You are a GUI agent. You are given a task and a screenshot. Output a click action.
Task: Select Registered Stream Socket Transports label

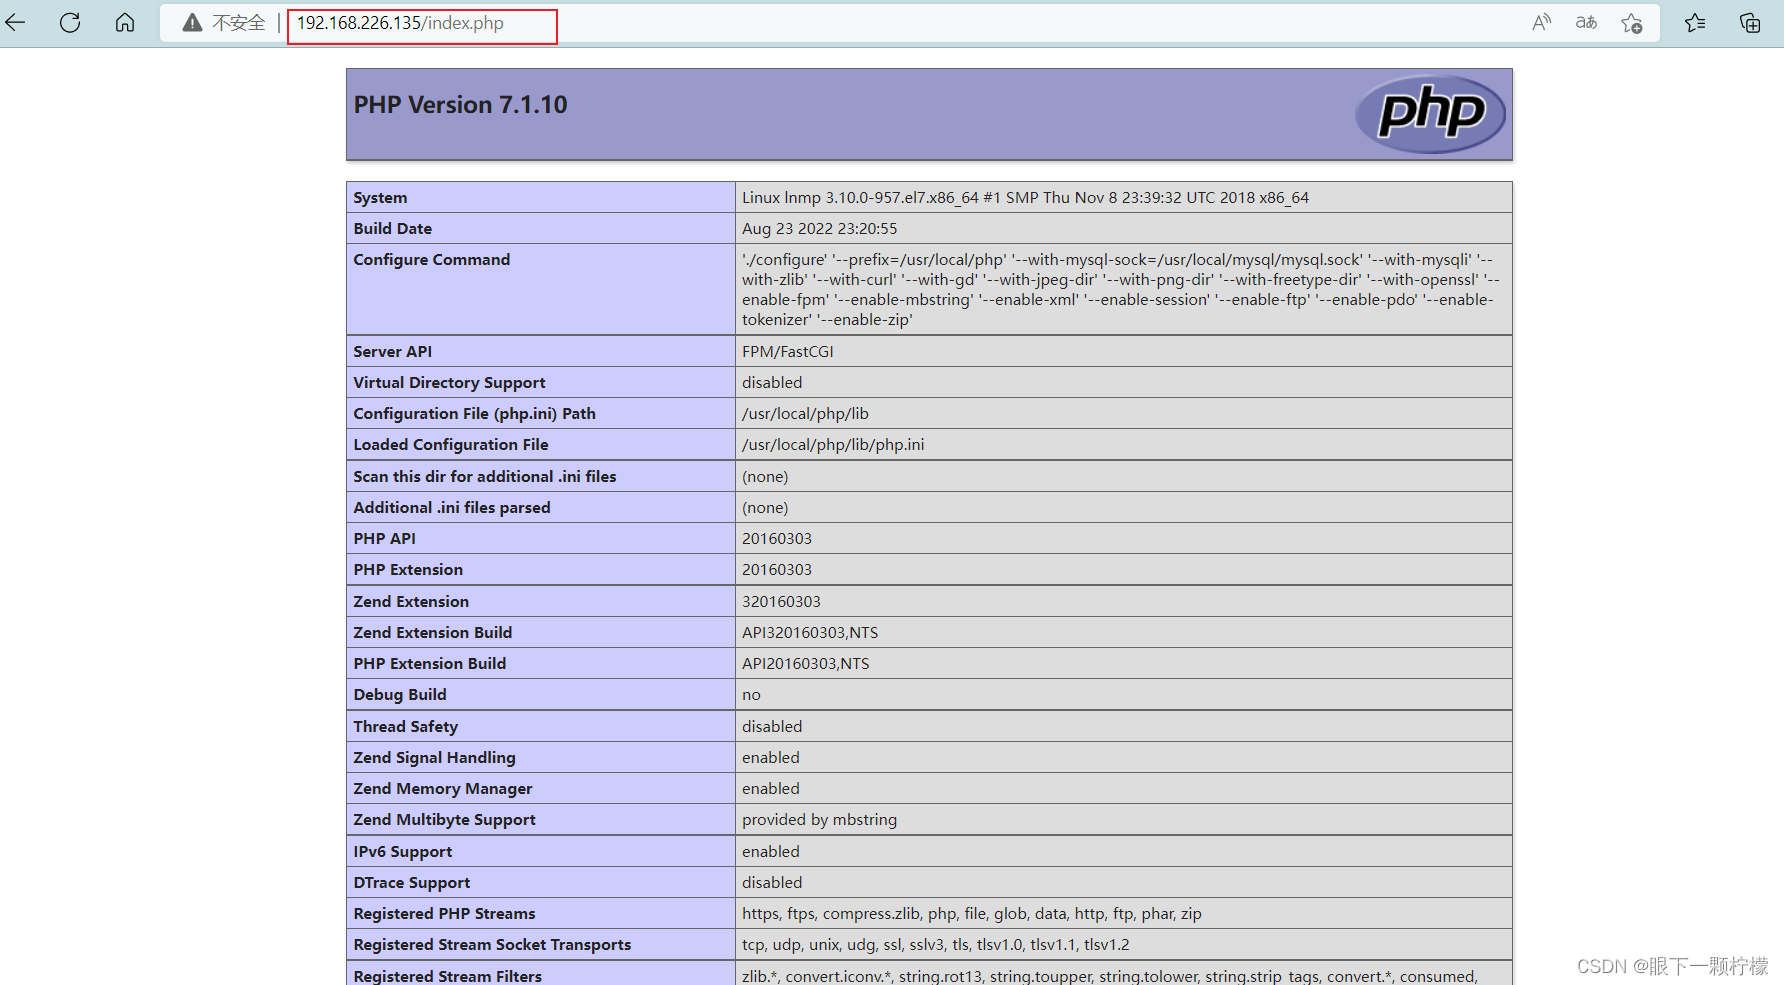[x=492, y=945]
